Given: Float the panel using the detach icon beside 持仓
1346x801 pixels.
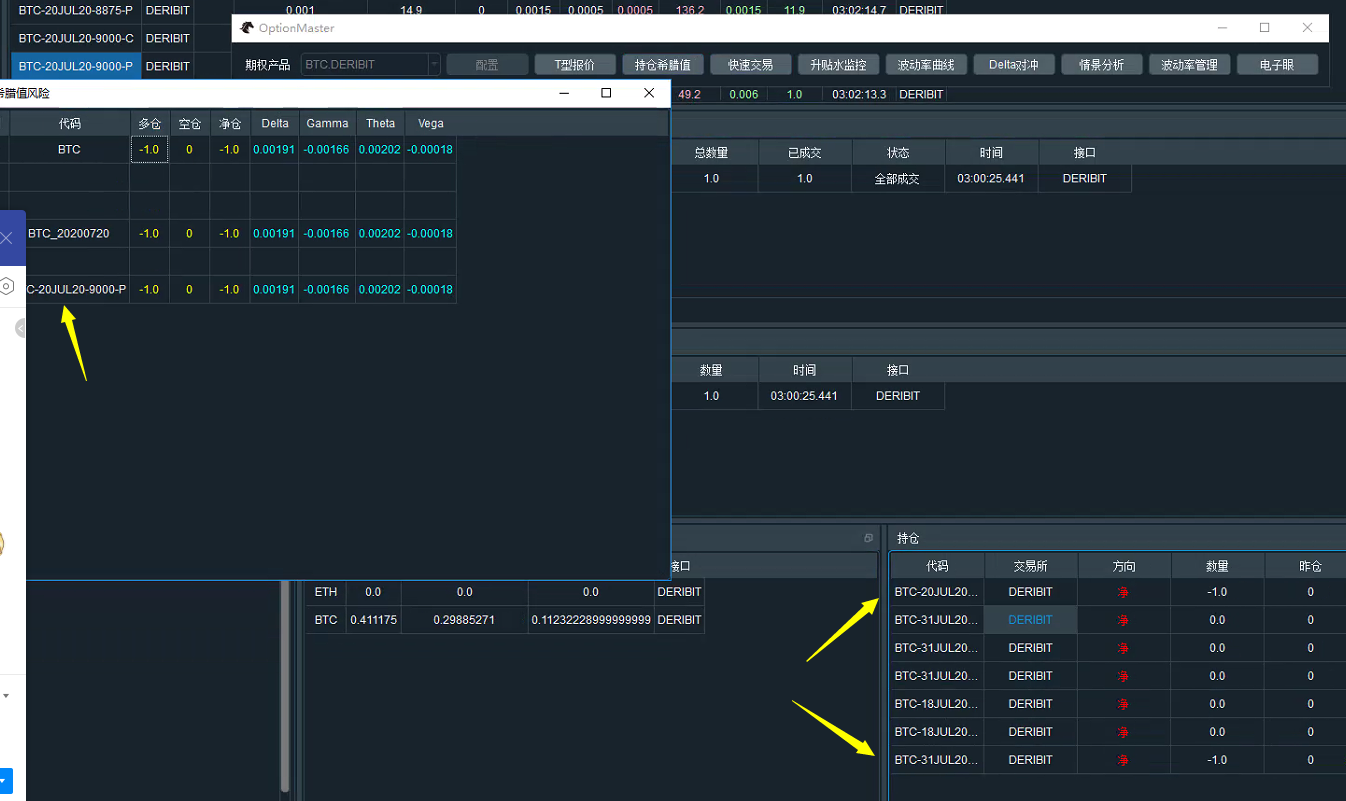Looking at the screenshot, I should coord(868,538).
